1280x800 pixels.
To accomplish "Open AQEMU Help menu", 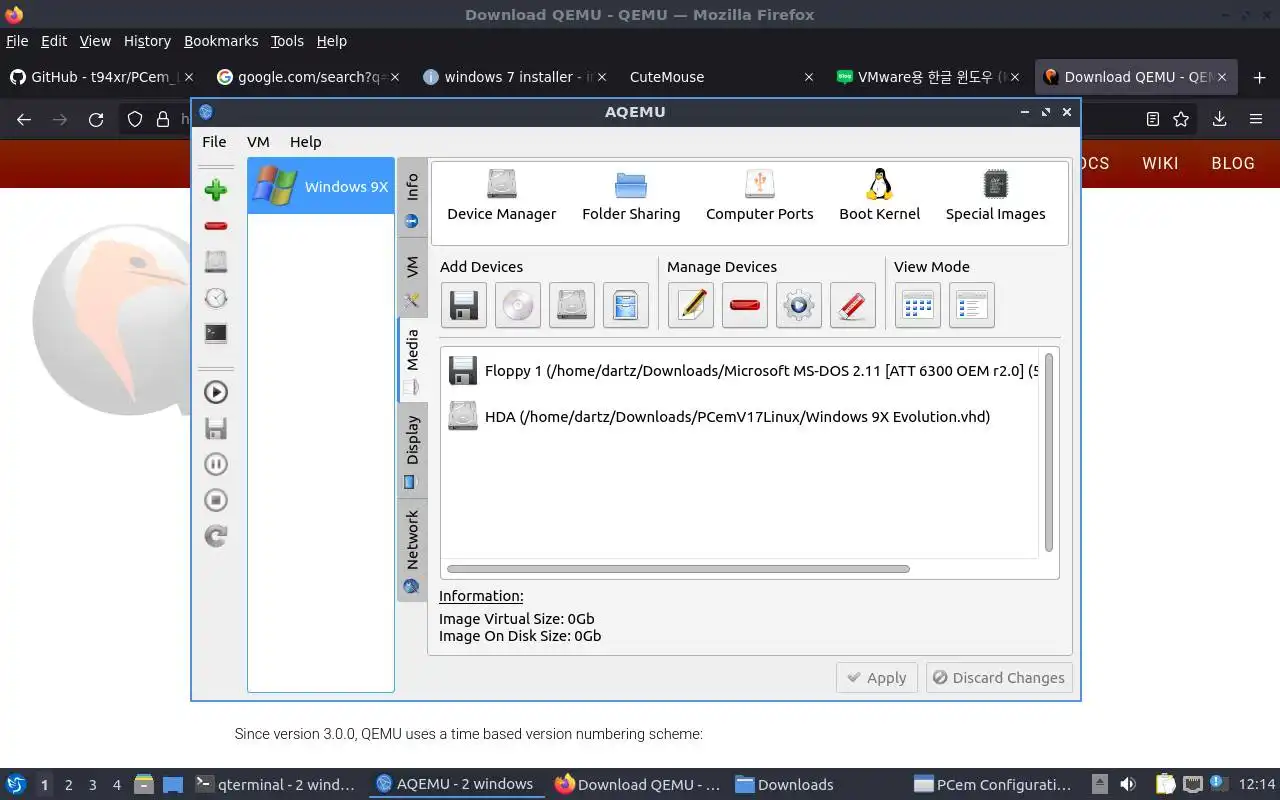I will pyautogui.click(x=305, y=142).
